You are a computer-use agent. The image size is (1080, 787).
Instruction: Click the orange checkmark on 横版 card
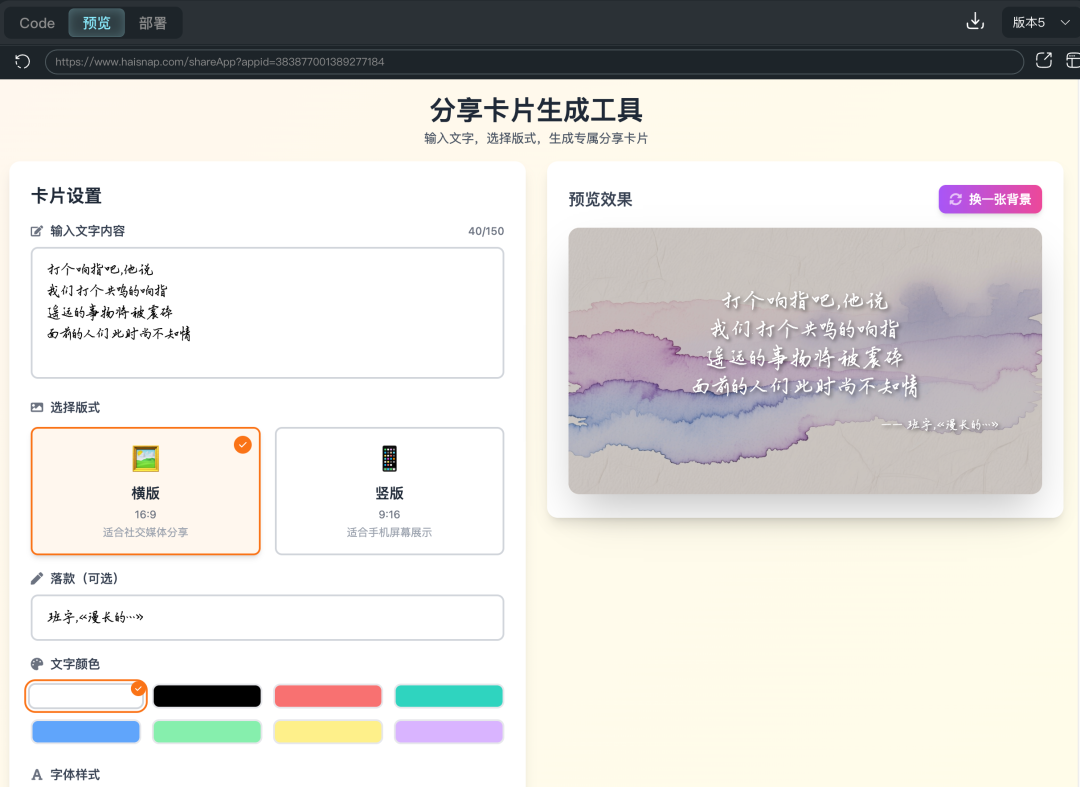click(242, 445)
